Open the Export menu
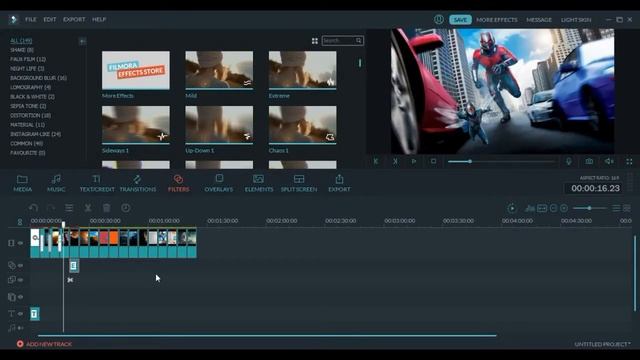 tap(74, 19)
